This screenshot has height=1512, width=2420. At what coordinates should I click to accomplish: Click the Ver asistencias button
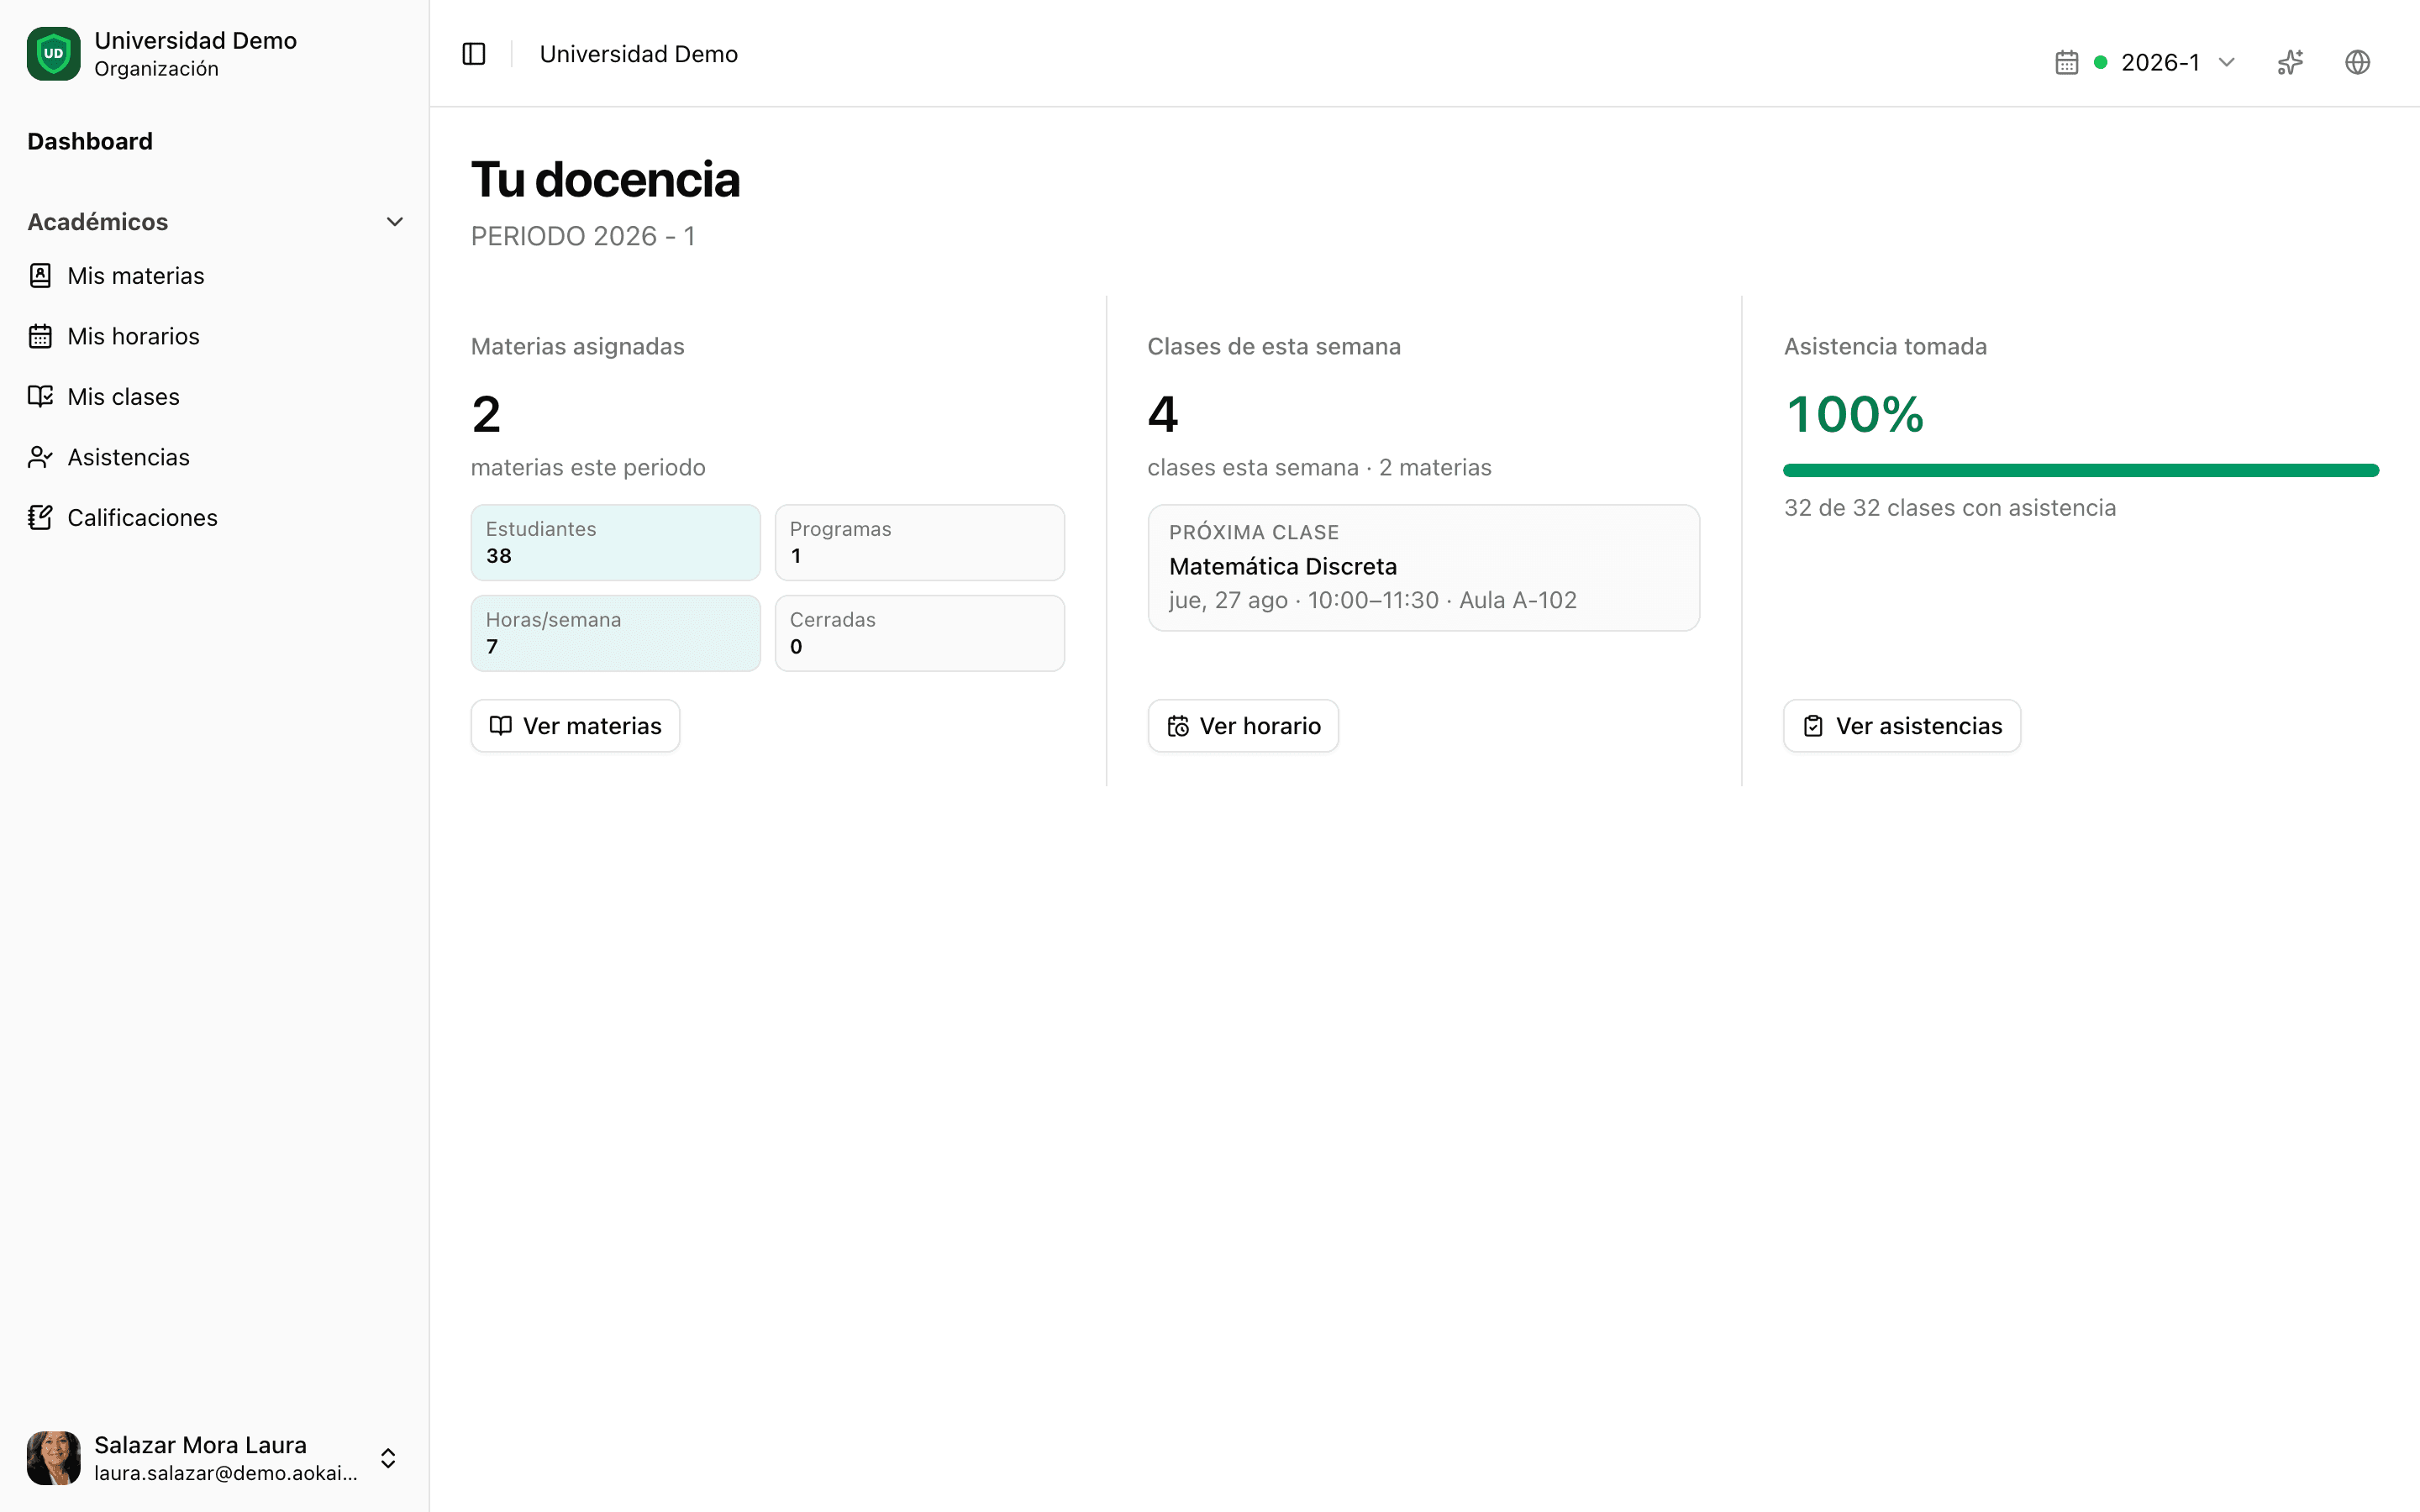coord(1902,726)
